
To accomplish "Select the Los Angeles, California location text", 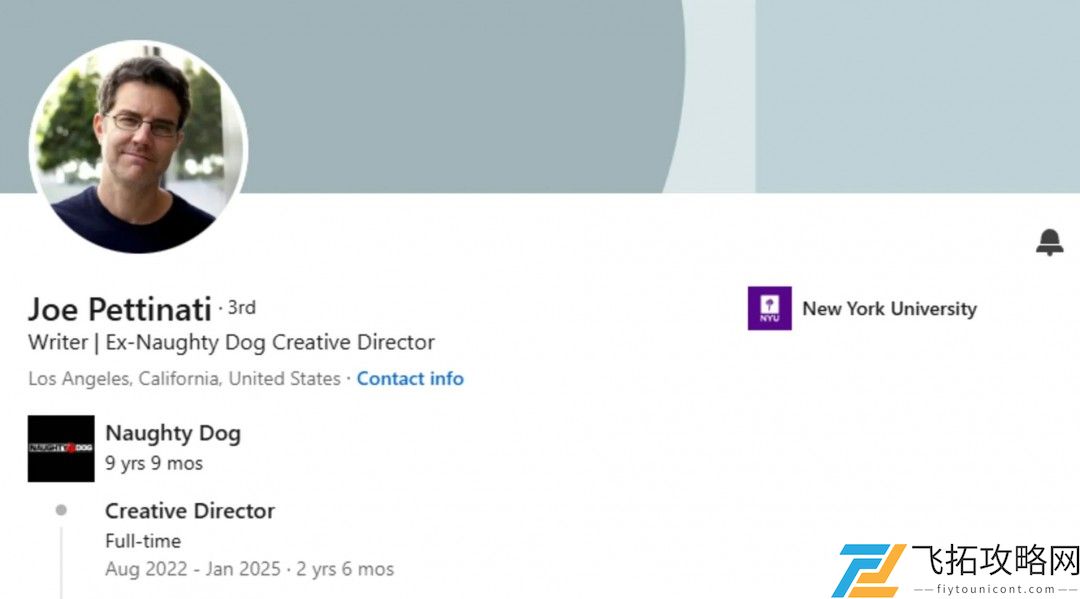I will pos(184,379).
